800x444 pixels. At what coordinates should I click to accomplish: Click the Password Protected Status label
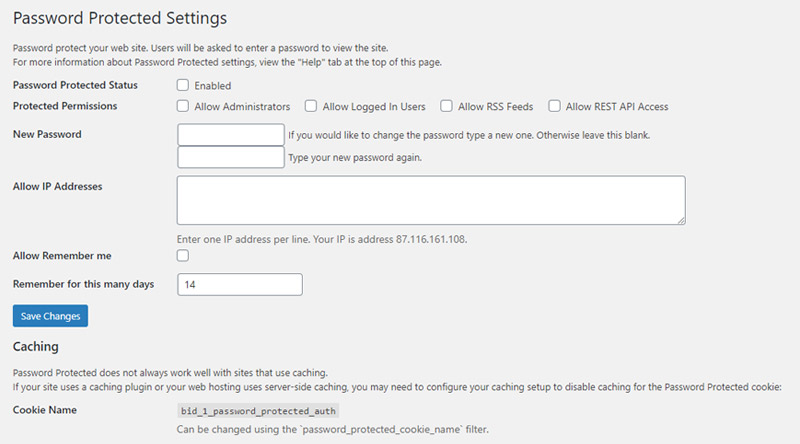75,85
